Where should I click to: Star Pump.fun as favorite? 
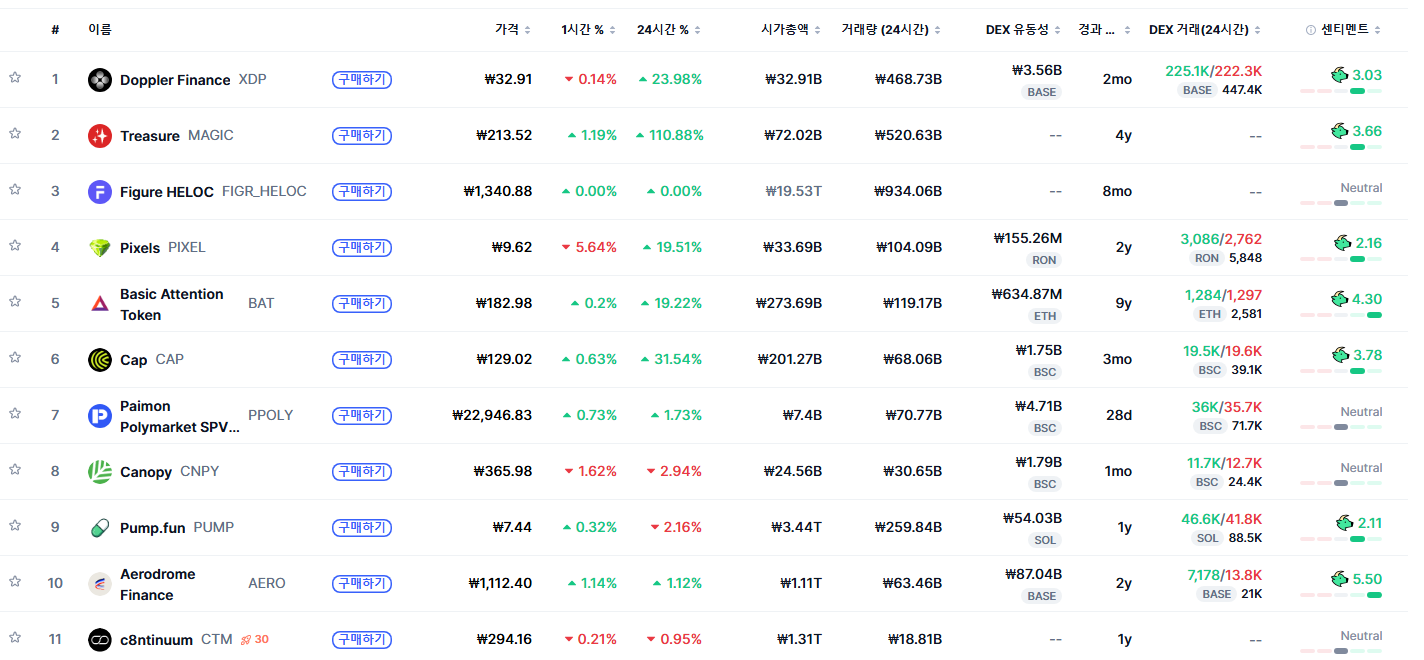coord(15,526)
